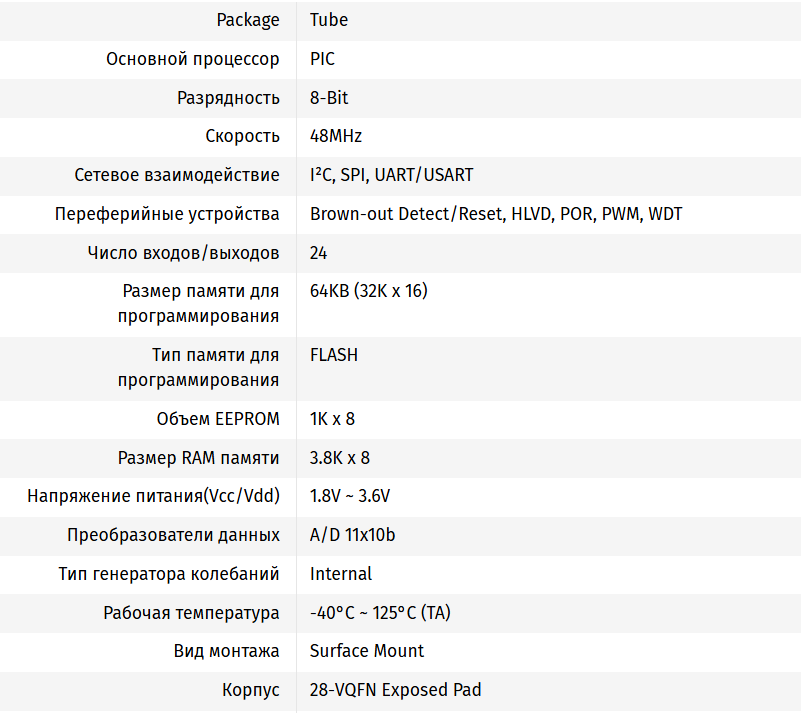The height and width of the screenshot is (713, 801).
Task: Click the '3.8K x 8' RAM value
Action: 340,458
